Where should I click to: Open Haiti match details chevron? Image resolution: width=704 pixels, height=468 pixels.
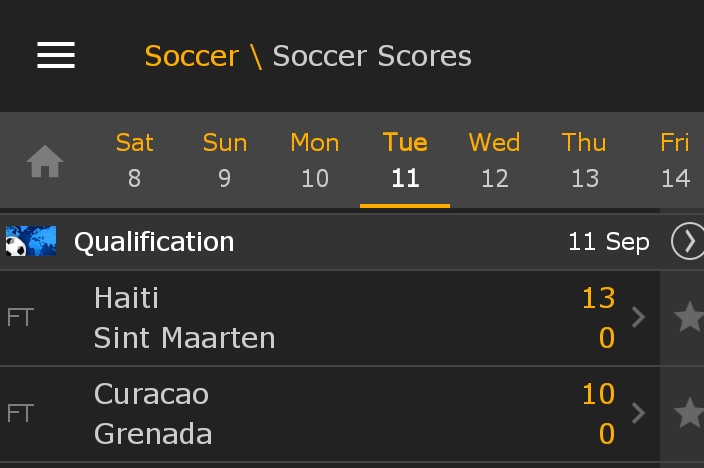coord(638,317)
